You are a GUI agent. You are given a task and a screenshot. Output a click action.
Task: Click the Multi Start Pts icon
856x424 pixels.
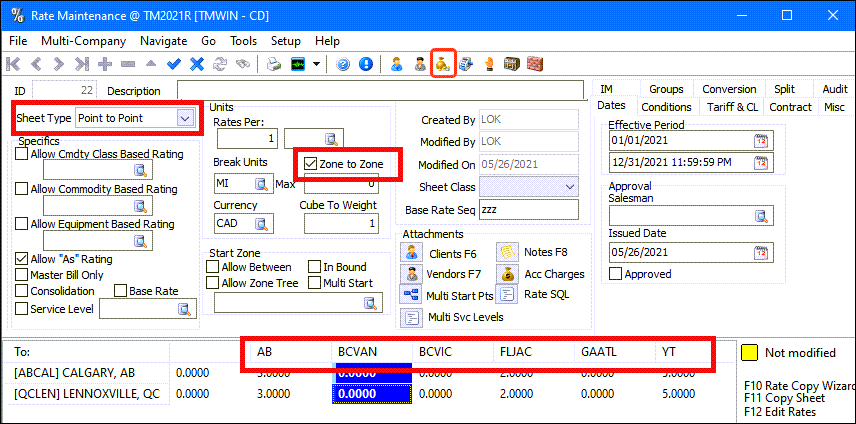click(x=411, y=294)
